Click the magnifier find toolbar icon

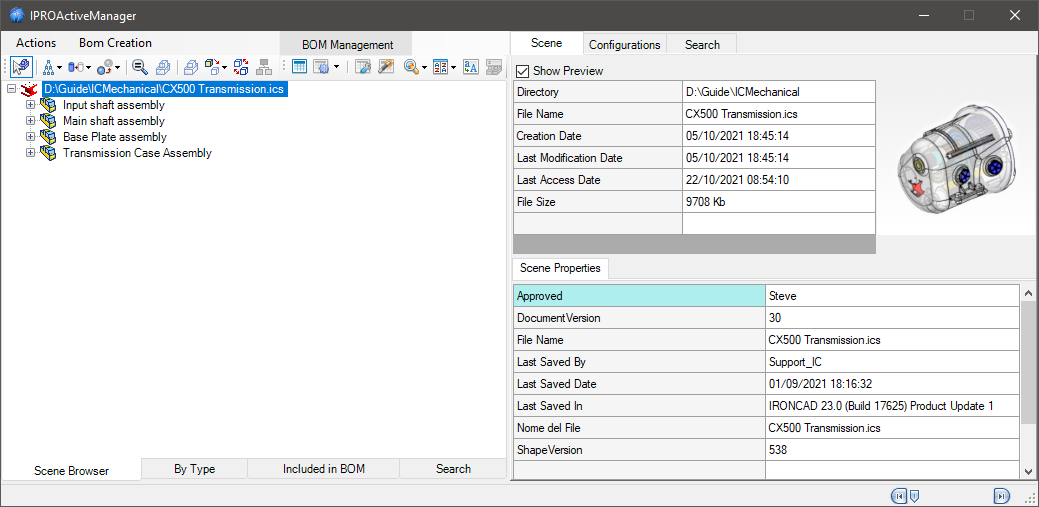point(140,66)
